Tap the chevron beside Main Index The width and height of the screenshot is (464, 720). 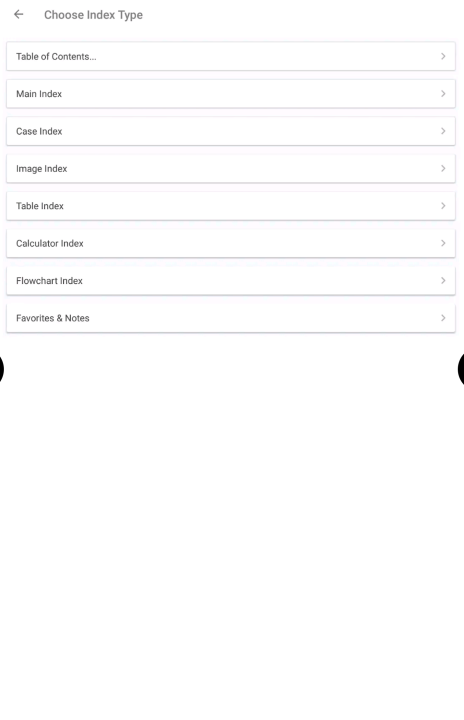point(443,94)
